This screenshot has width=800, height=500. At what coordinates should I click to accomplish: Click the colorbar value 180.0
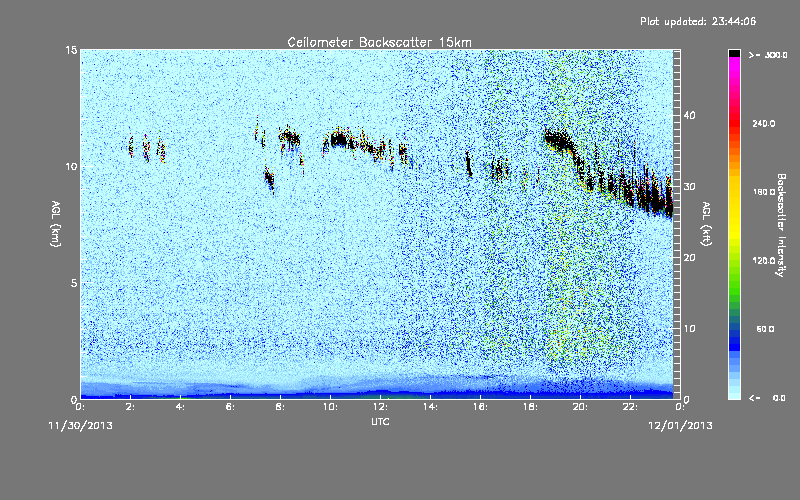click(x=763, y=192)
